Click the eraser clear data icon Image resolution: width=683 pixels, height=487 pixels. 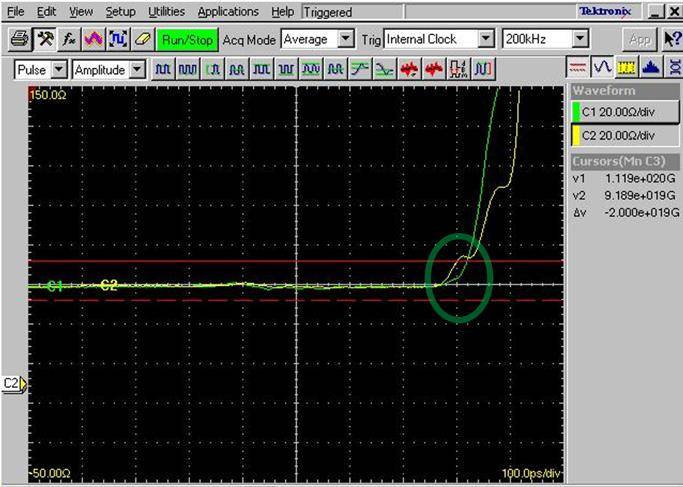tap(141, 39)
